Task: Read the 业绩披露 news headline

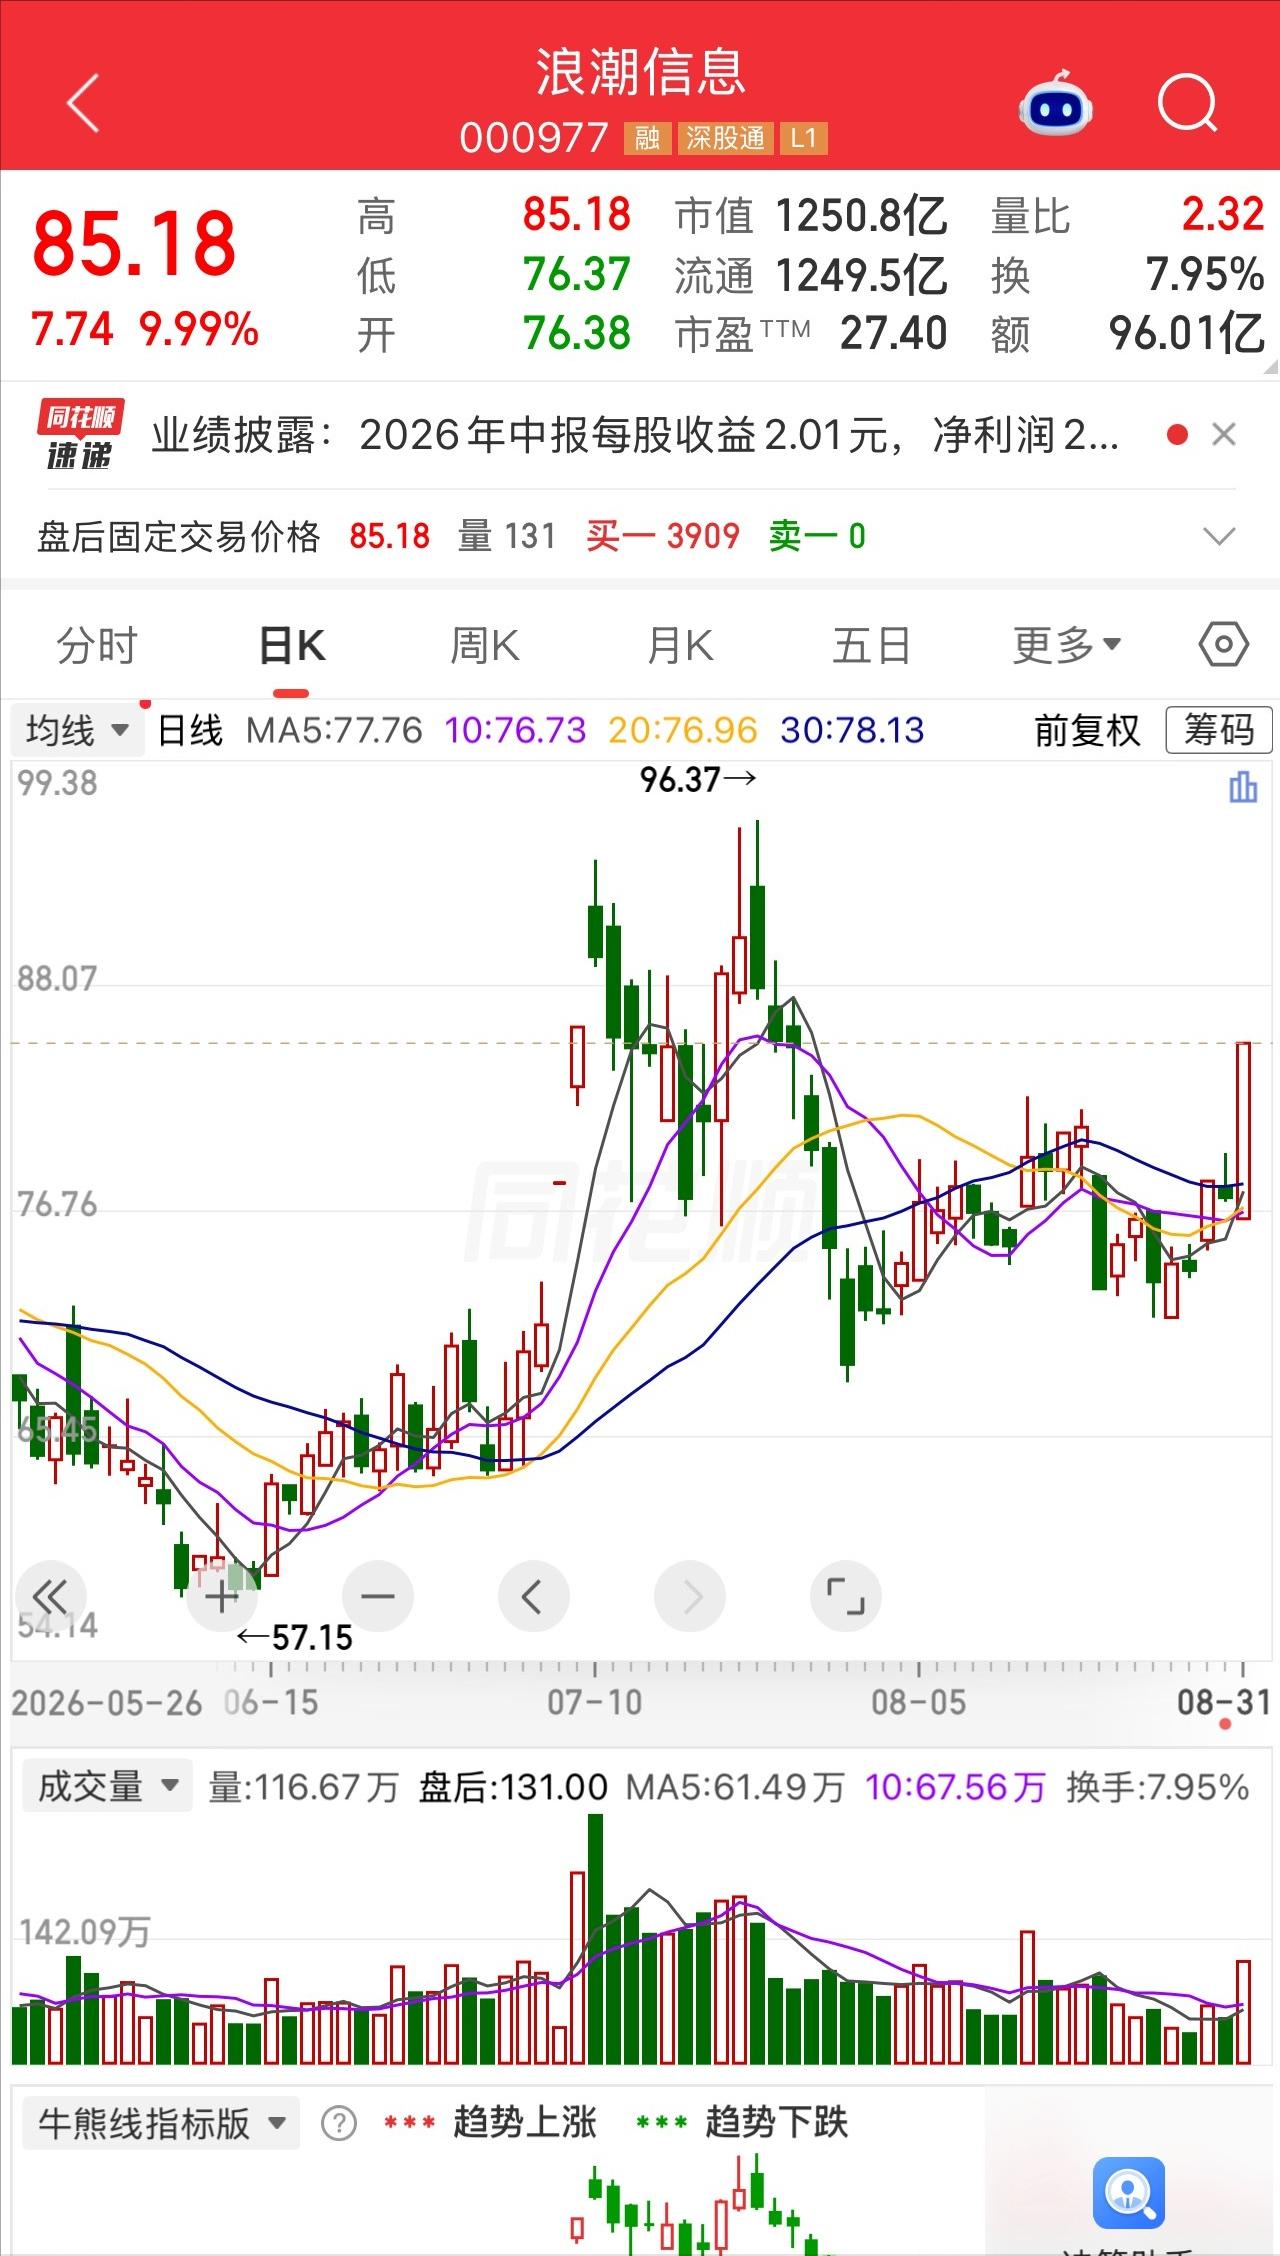Action: coord(635,435)
